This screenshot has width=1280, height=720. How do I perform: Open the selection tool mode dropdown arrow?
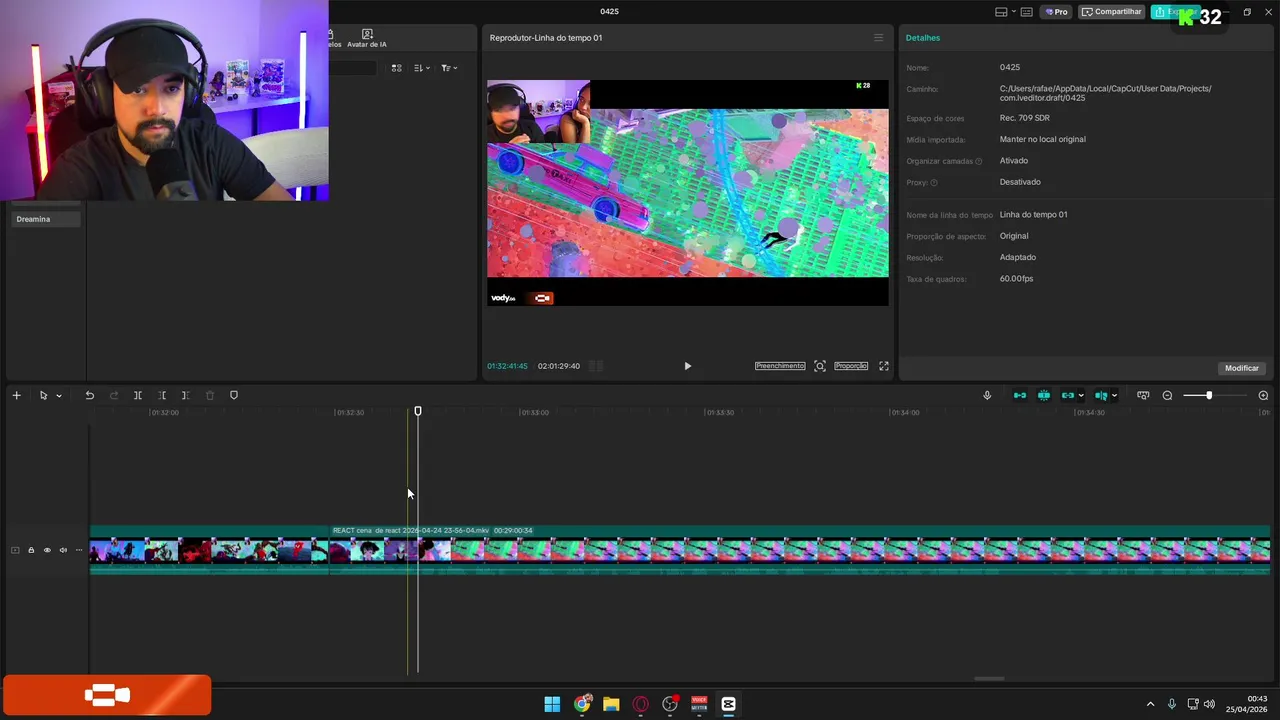[59, 396]
